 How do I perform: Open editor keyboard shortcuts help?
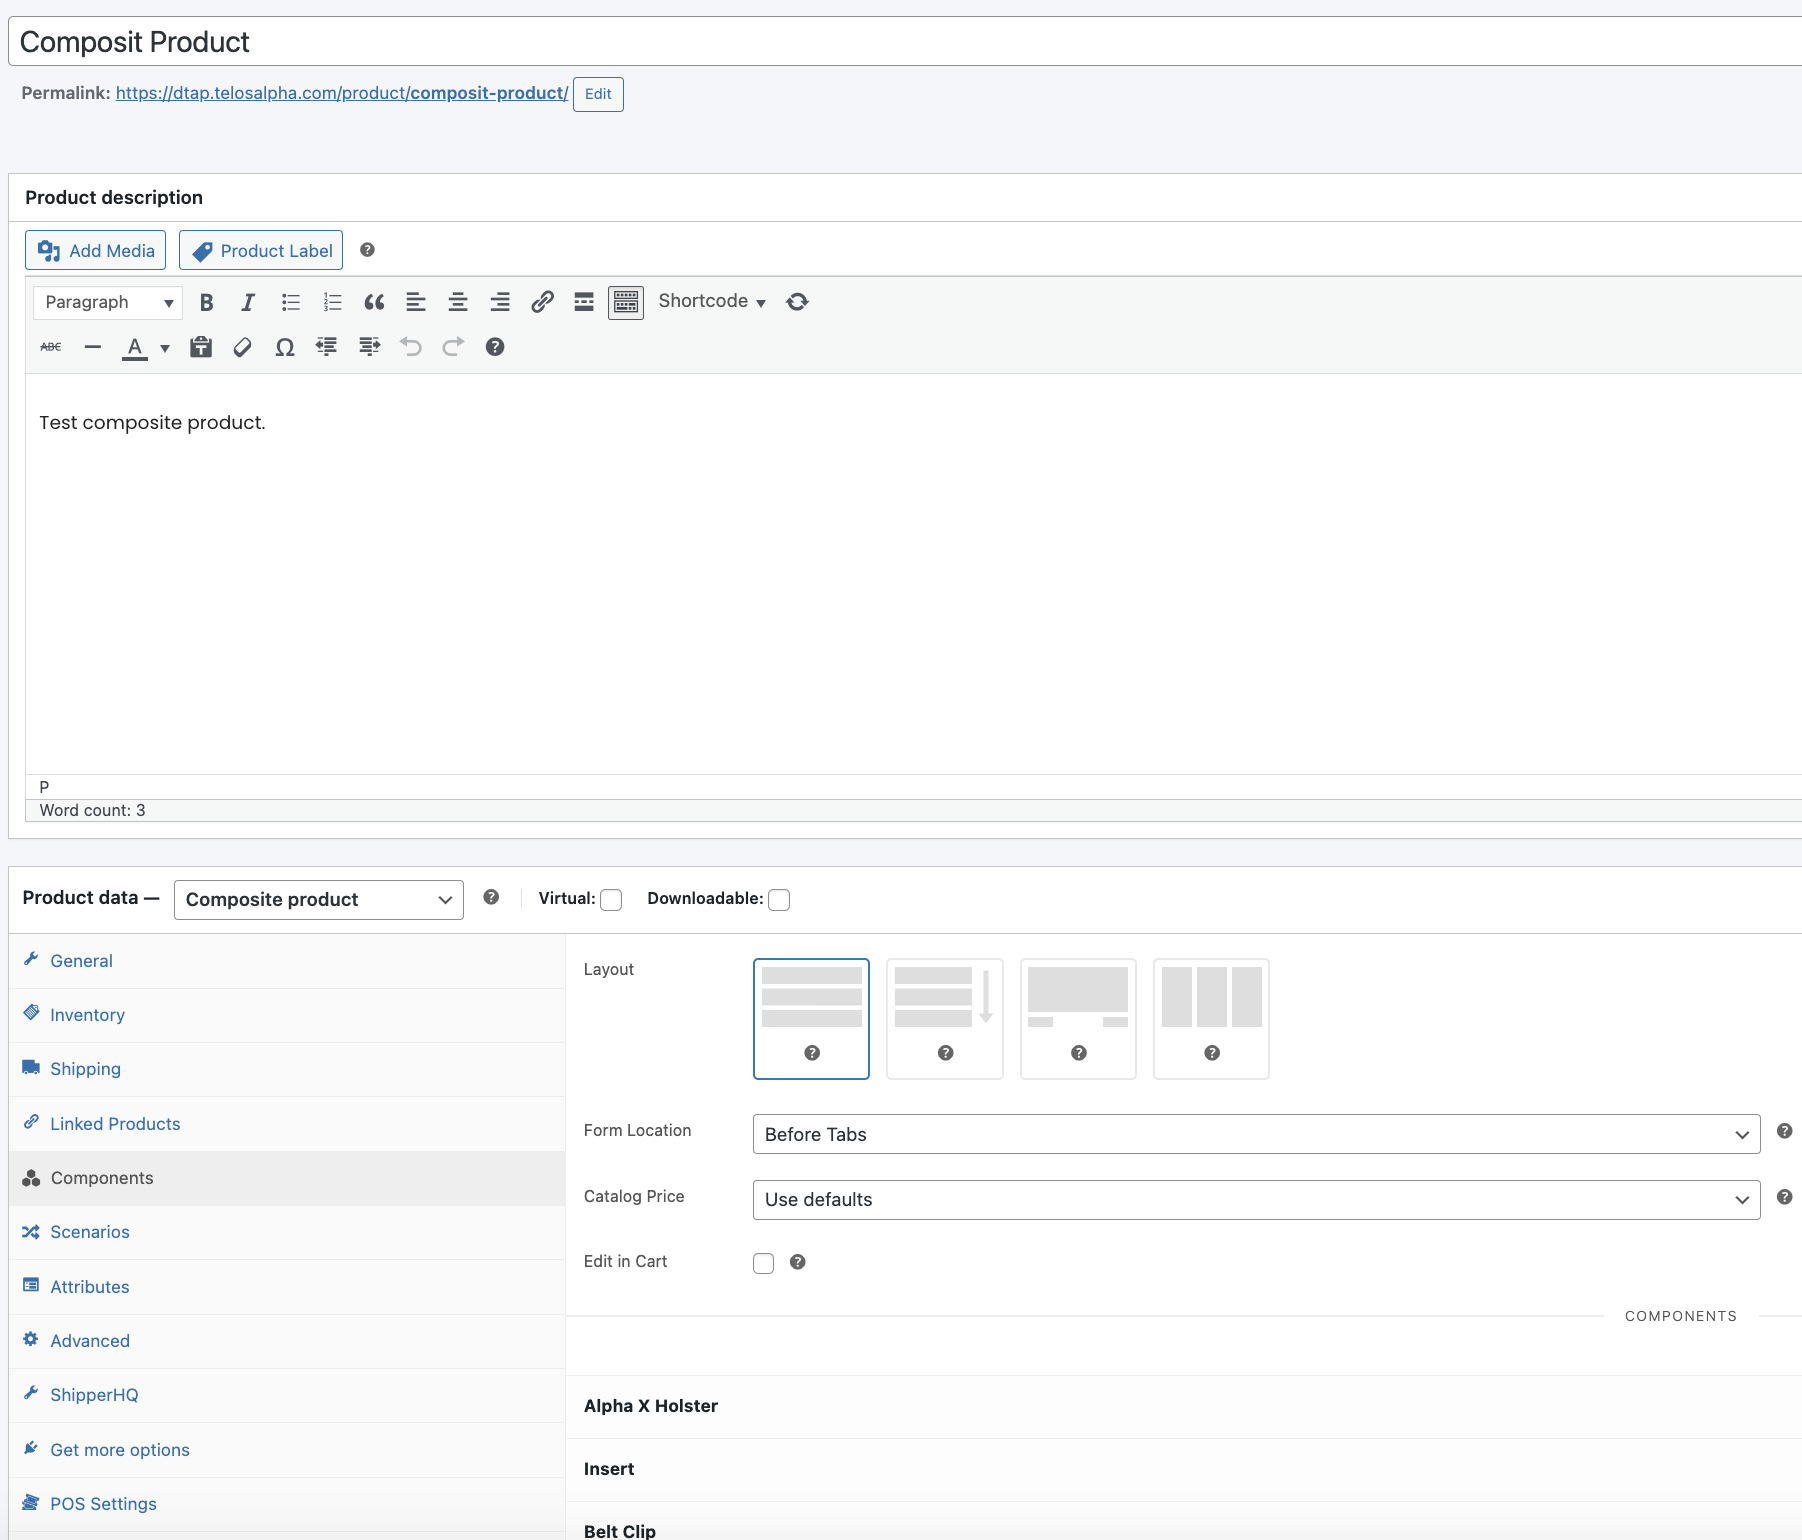[x=495, y=347]
